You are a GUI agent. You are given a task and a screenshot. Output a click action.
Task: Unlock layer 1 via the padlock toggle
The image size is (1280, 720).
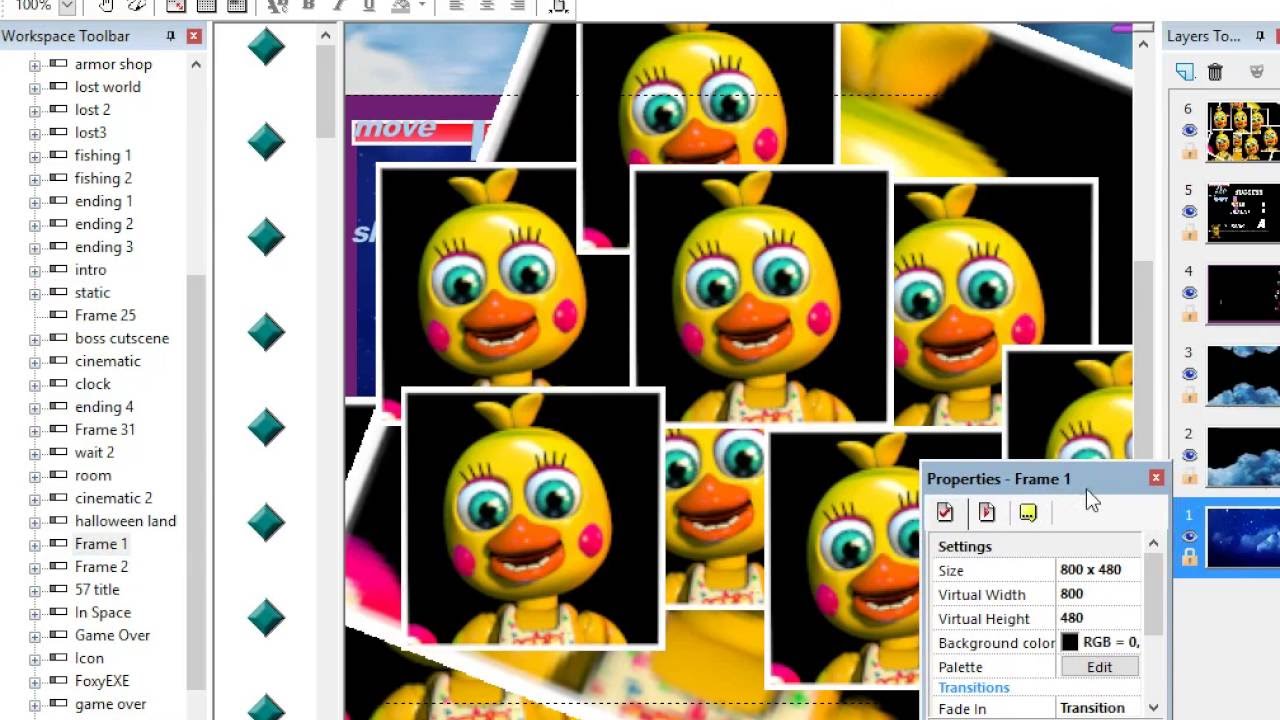1189,555
